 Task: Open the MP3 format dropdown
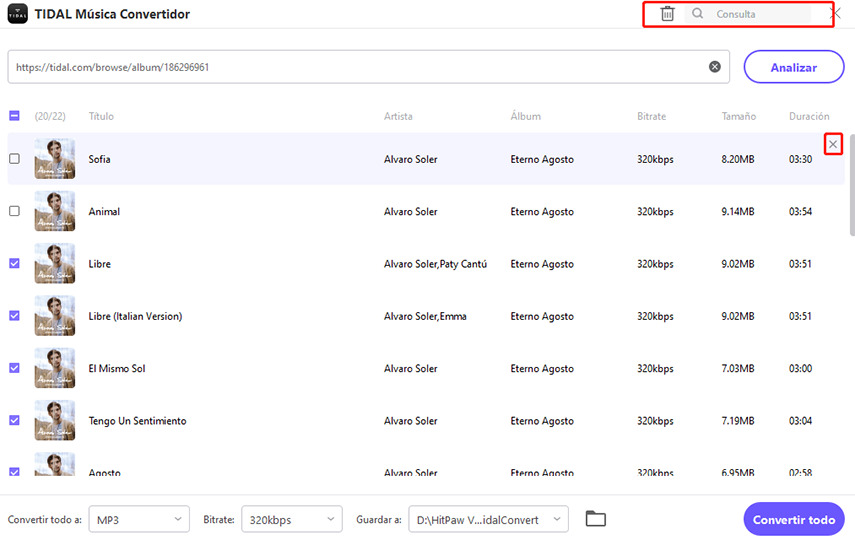coord(139,519)
